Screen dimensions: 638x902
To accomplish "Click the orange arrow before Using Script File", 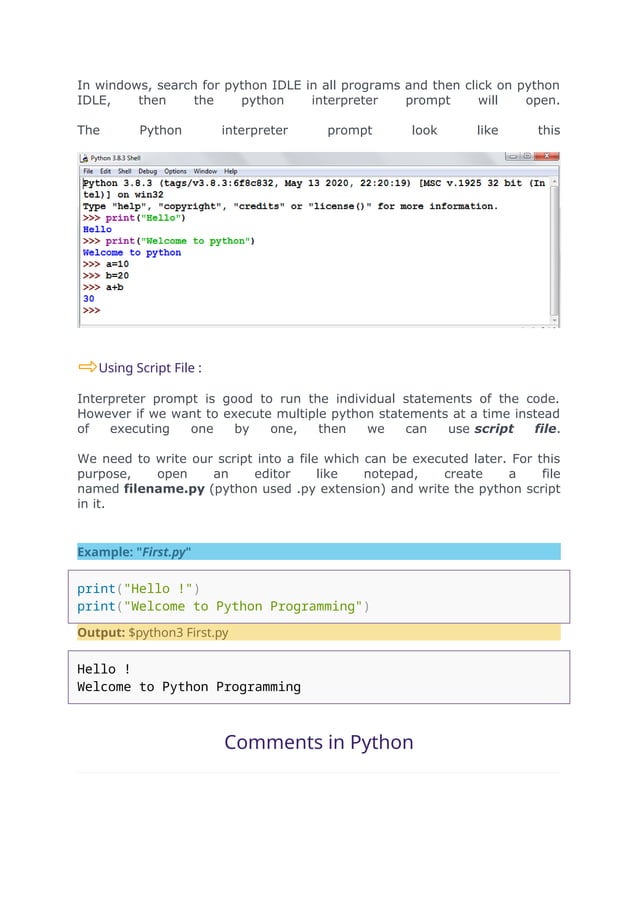I will (x=87, y=367).
